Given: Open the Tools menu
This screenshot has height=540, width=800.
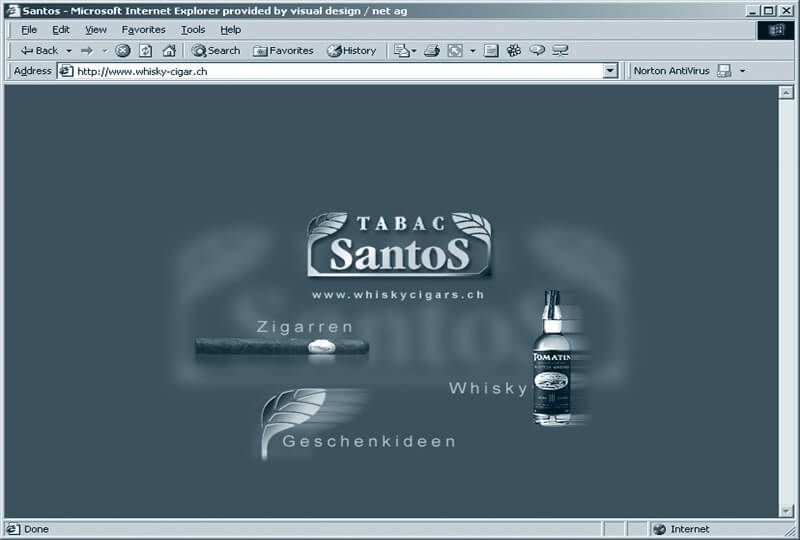Looking at the screenshot, I should click(193, 30).
